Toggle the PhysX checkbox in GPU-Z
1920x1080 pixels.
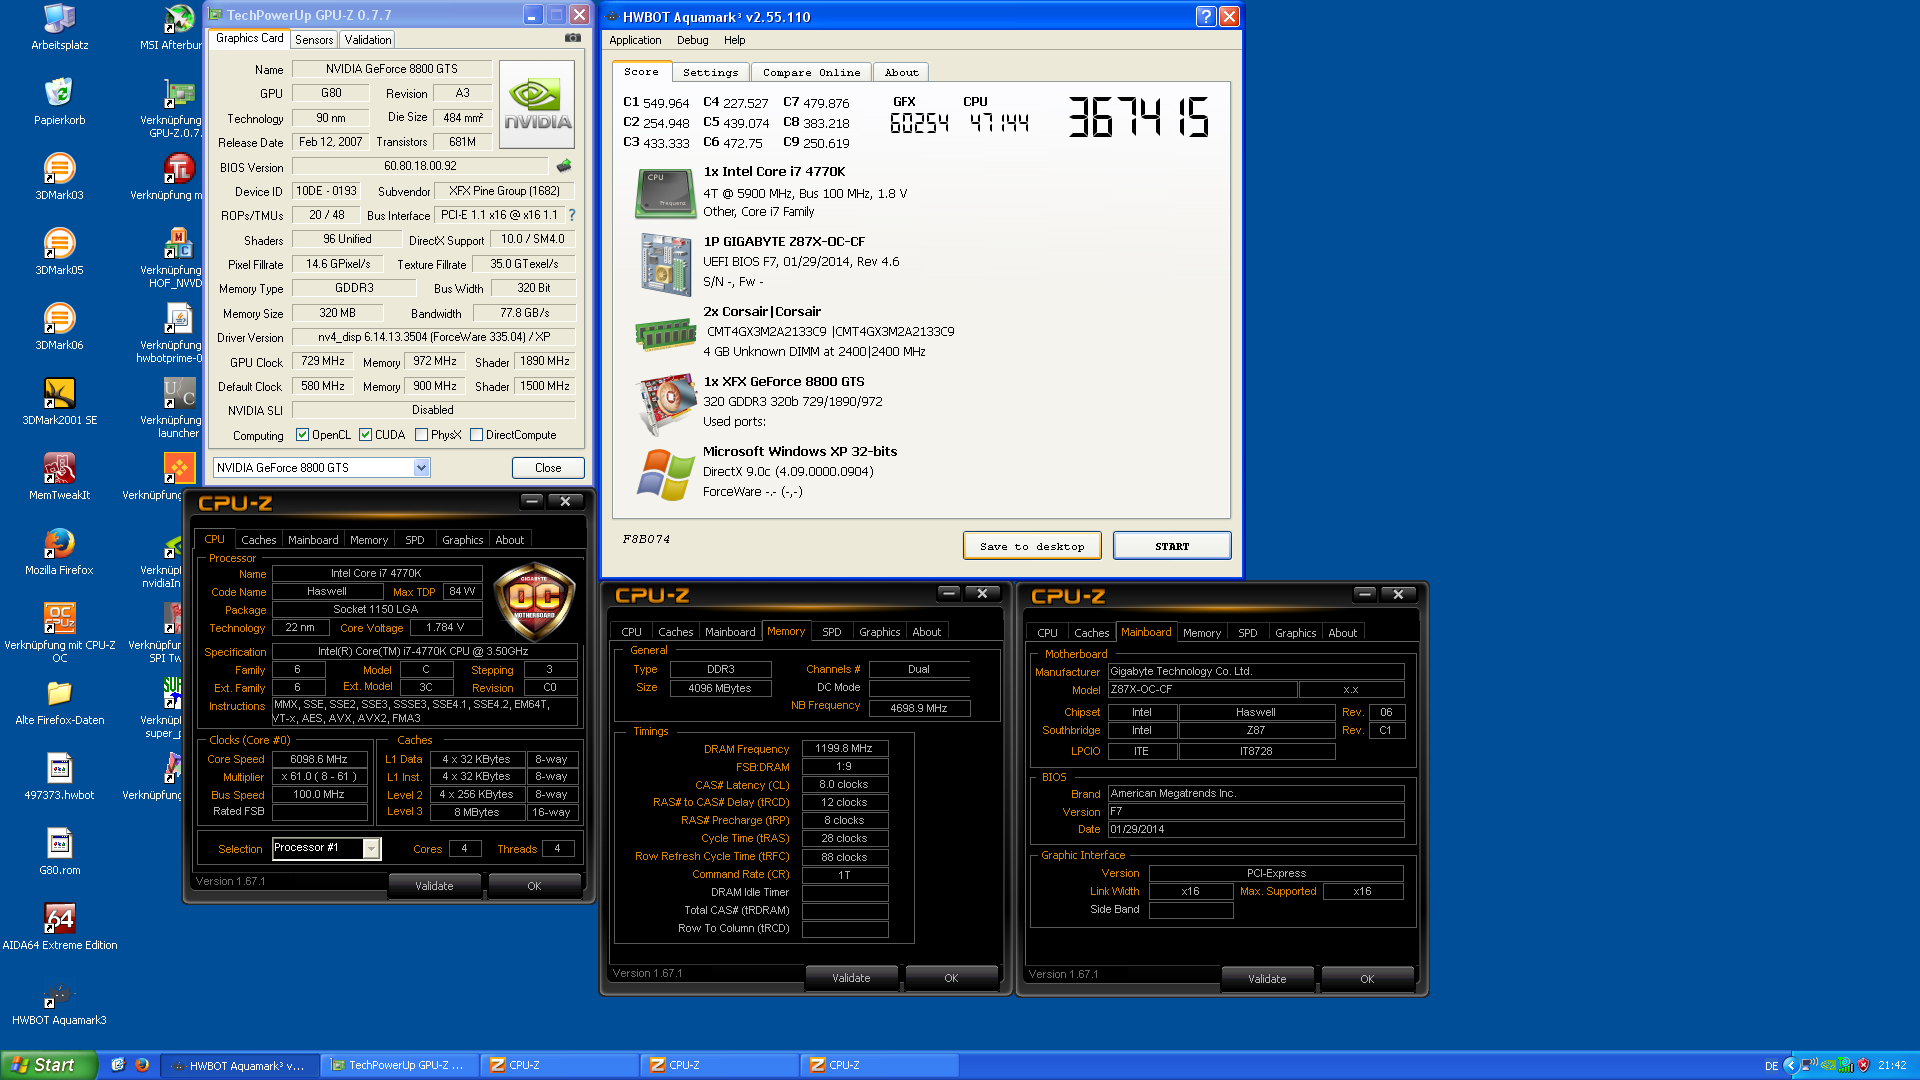[x=421, y=435]
